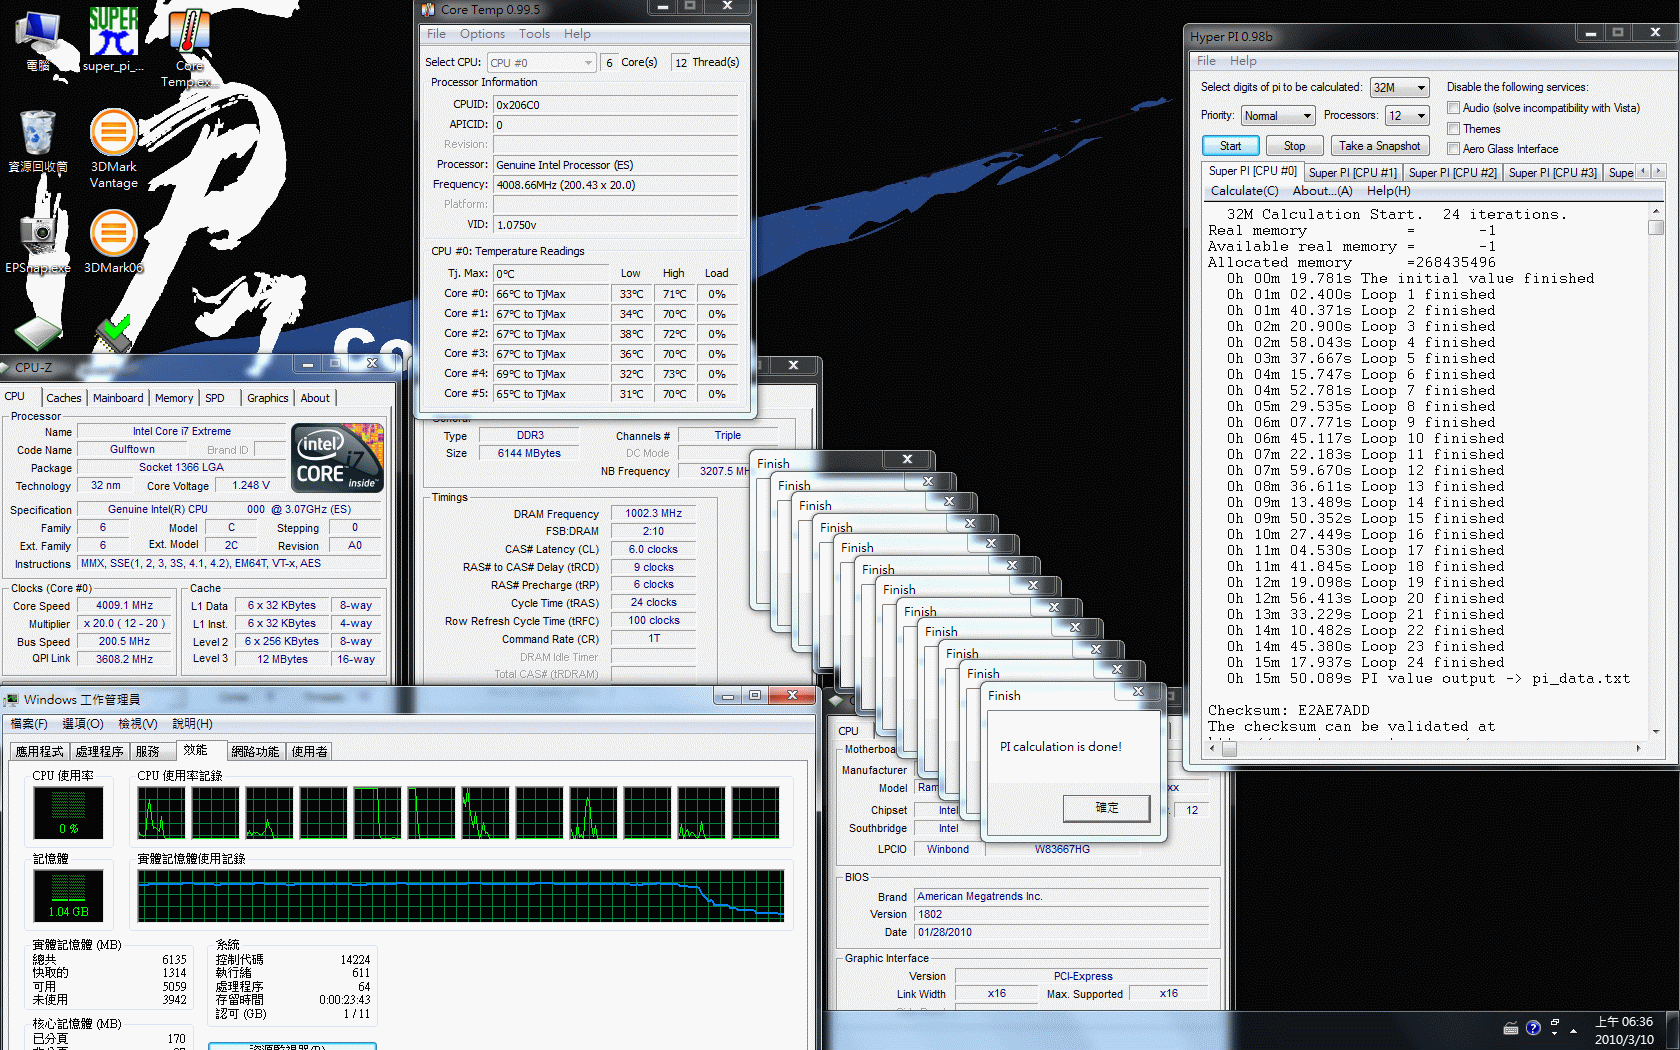Click the Hyper PI horizontal scrollbar thumb
Image resolution: width=1680 pixels, height=1050 pixels.
[1229, 748]
